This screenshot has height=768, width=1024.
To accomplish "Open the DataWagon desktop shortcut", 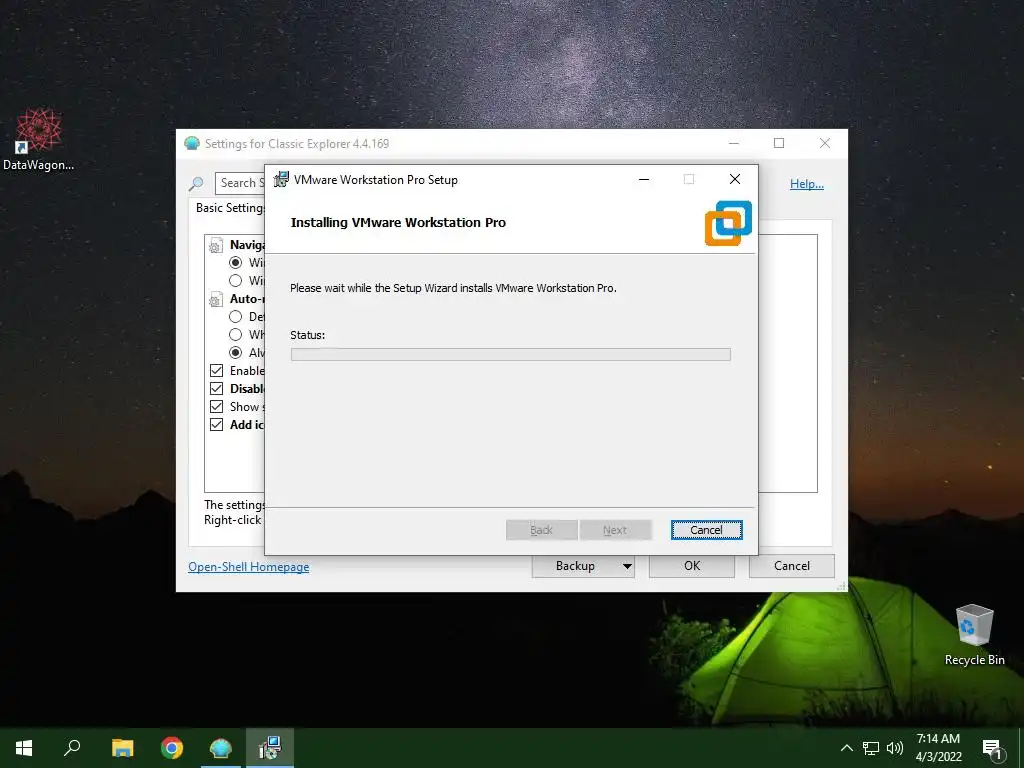I will tap(39, 140).
